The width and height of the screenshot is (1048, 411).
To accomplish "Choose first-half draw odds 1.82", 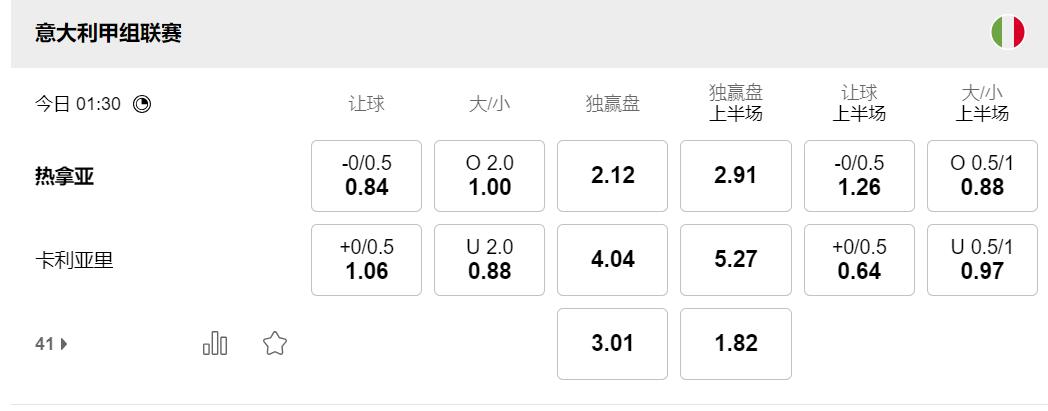I will point(735,344).
